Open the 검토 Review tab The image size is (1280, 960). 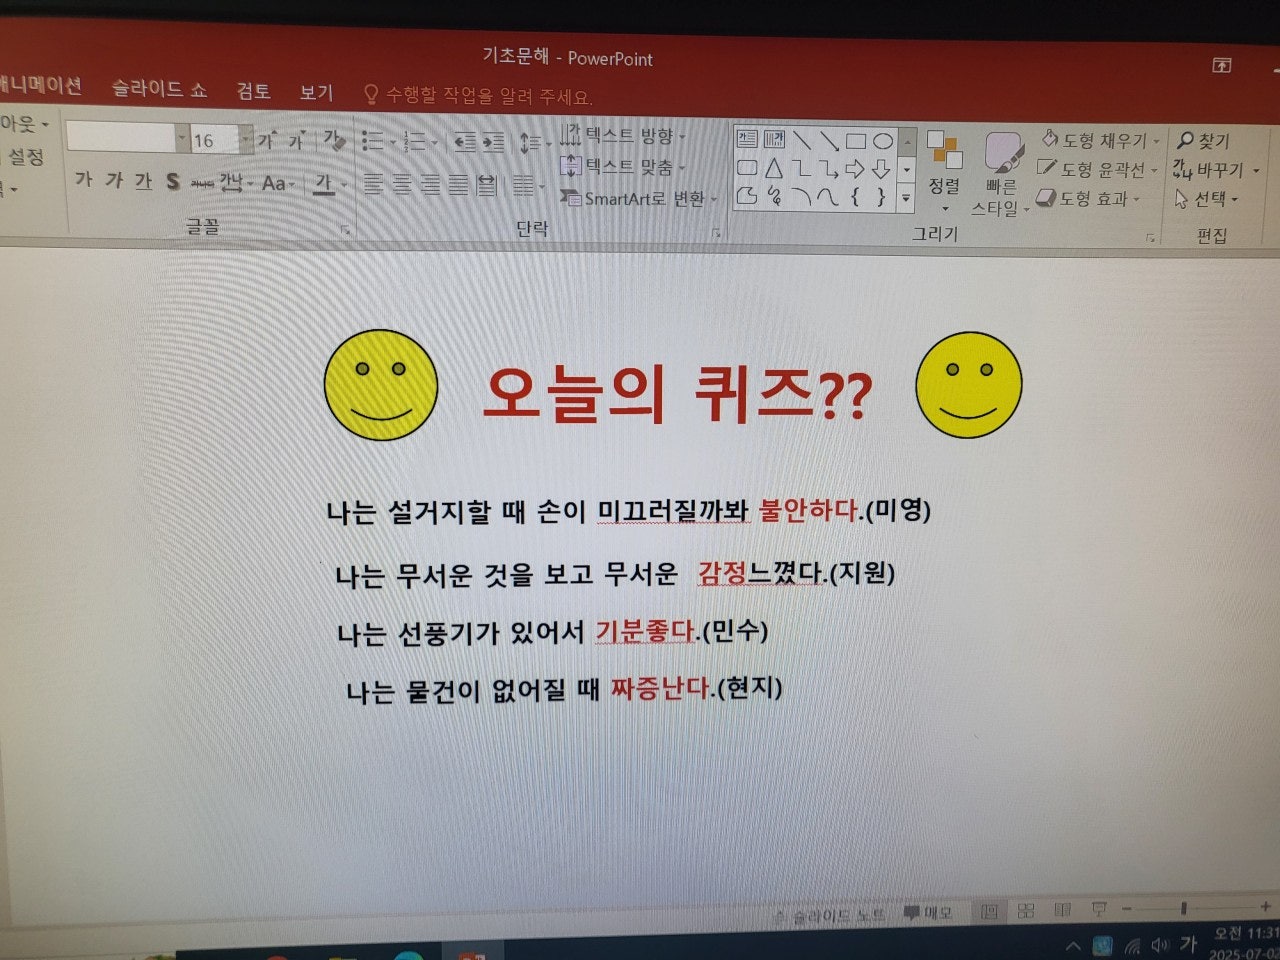tap(253, 92)
